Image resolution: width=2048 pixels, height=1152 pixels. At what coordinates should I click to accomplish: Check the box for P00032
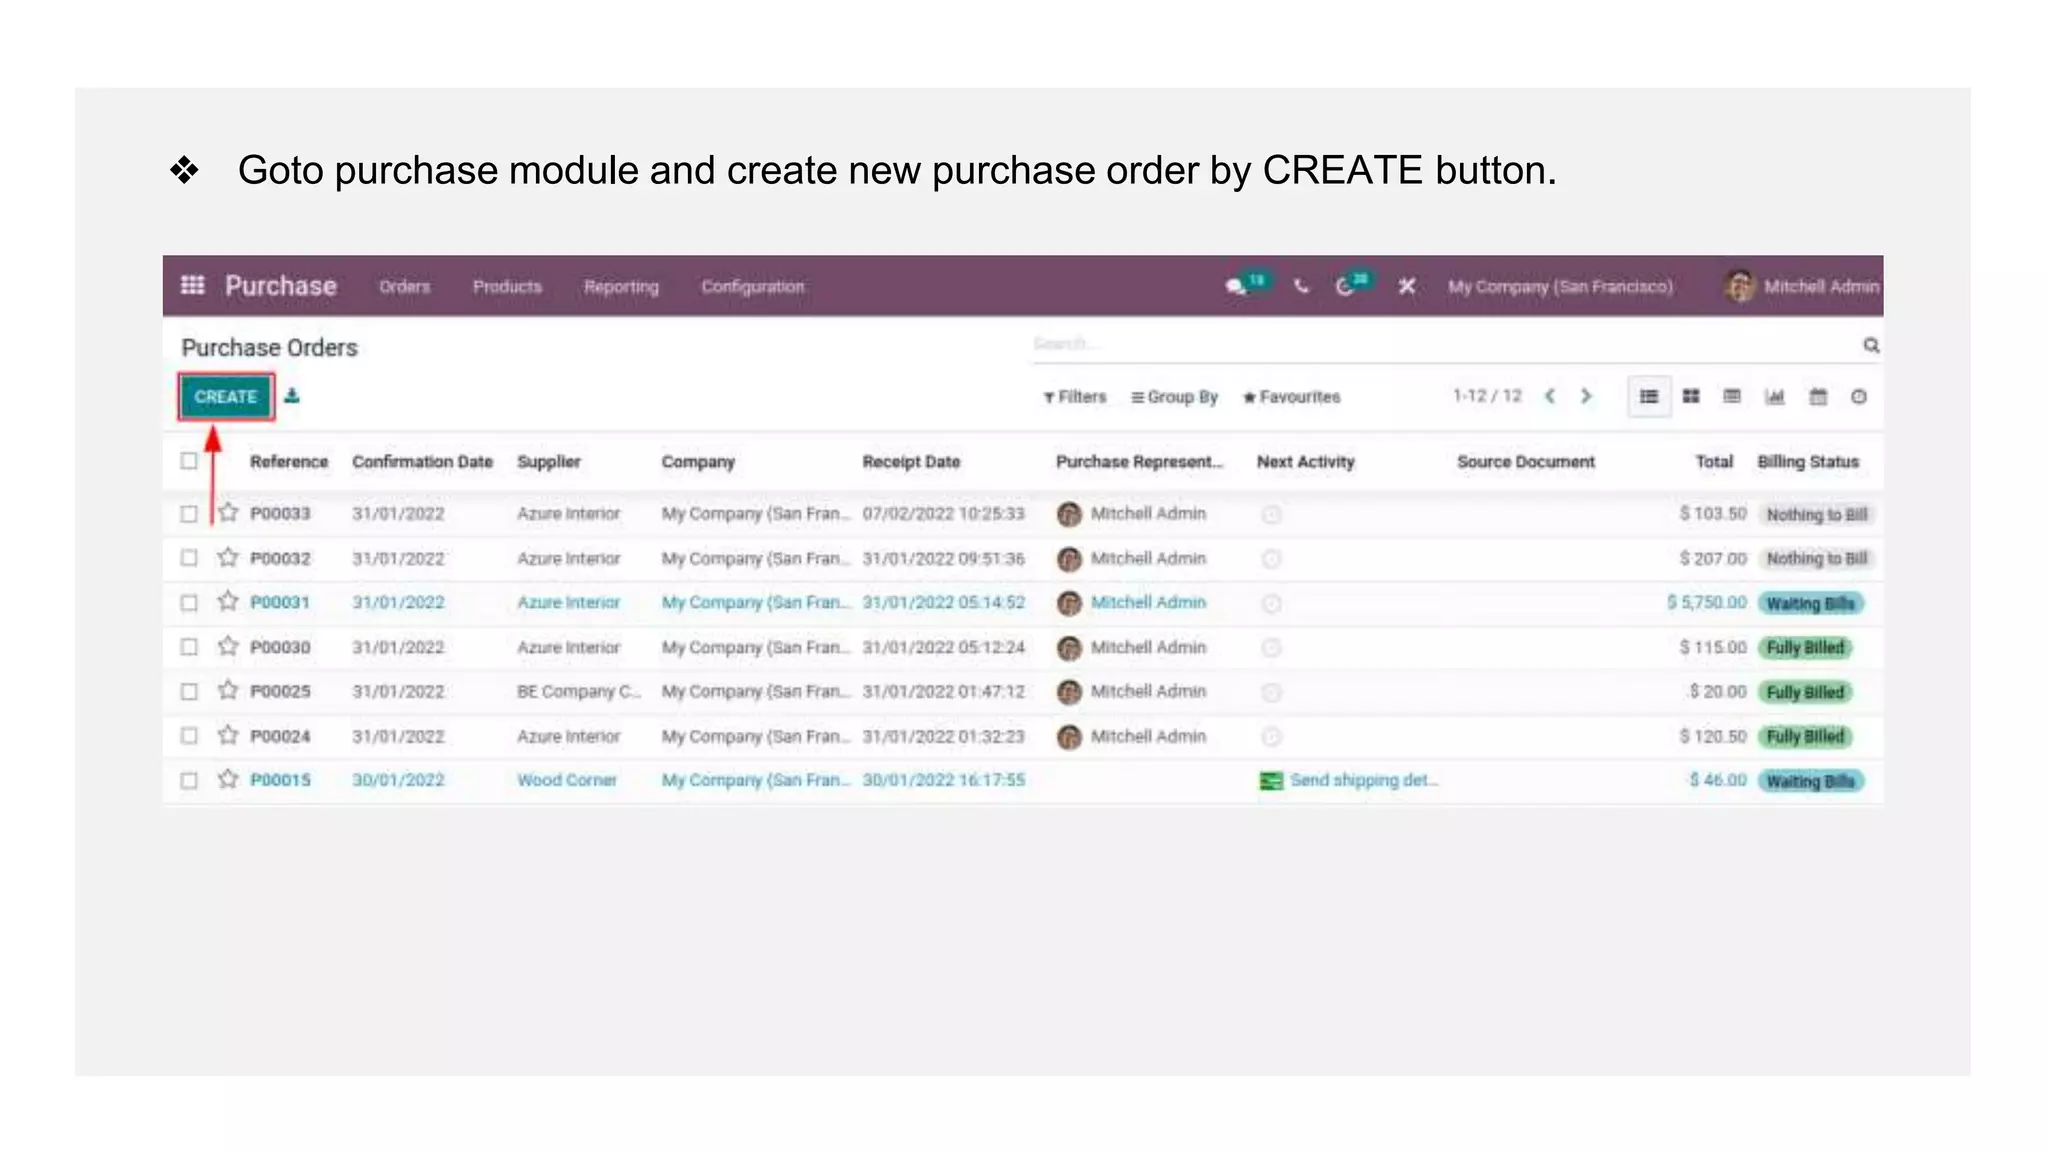tap(189, 558)
